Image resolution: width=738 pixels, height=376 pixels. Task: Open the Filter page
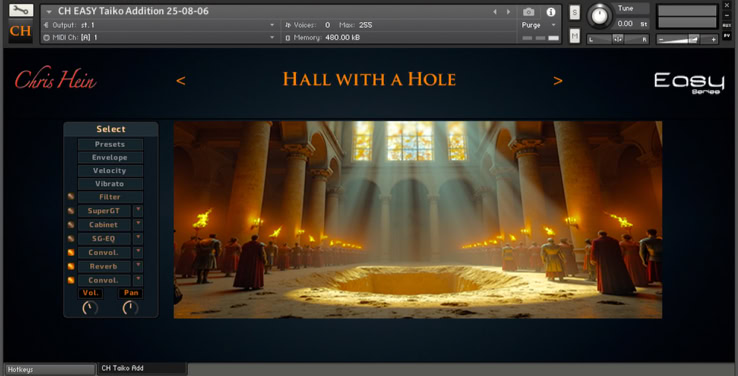110,197
